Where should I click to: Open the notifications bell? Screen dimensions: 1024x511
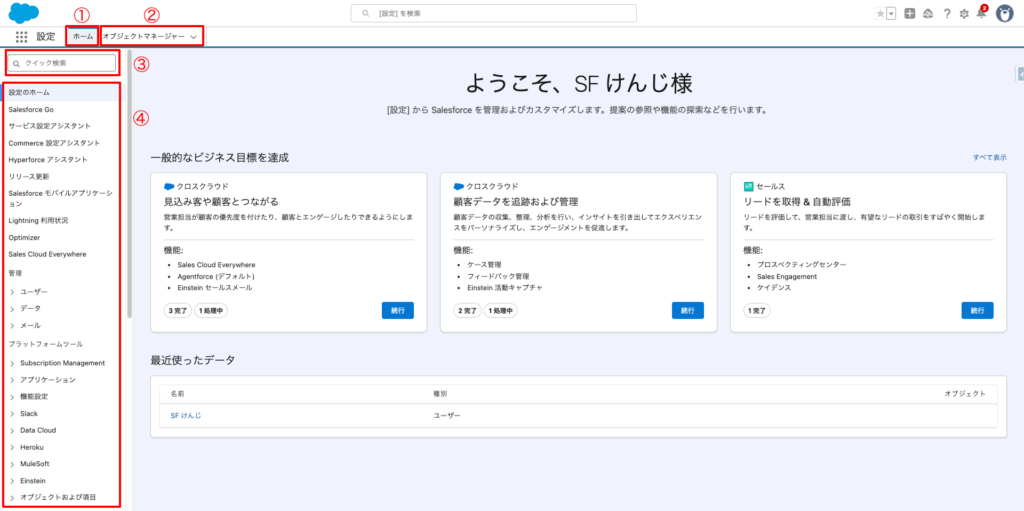click(x=981, y=14)
